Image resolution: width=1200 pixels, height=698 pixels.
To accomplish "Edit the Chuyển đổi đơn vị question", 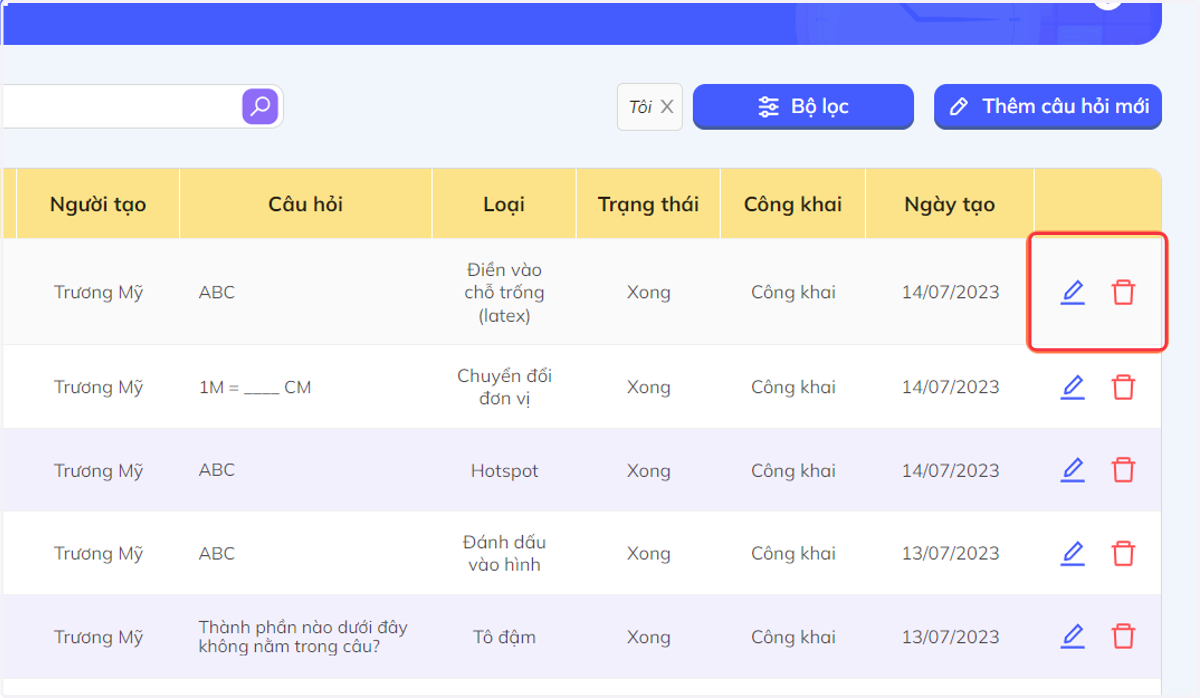I will coord(1072,387).
